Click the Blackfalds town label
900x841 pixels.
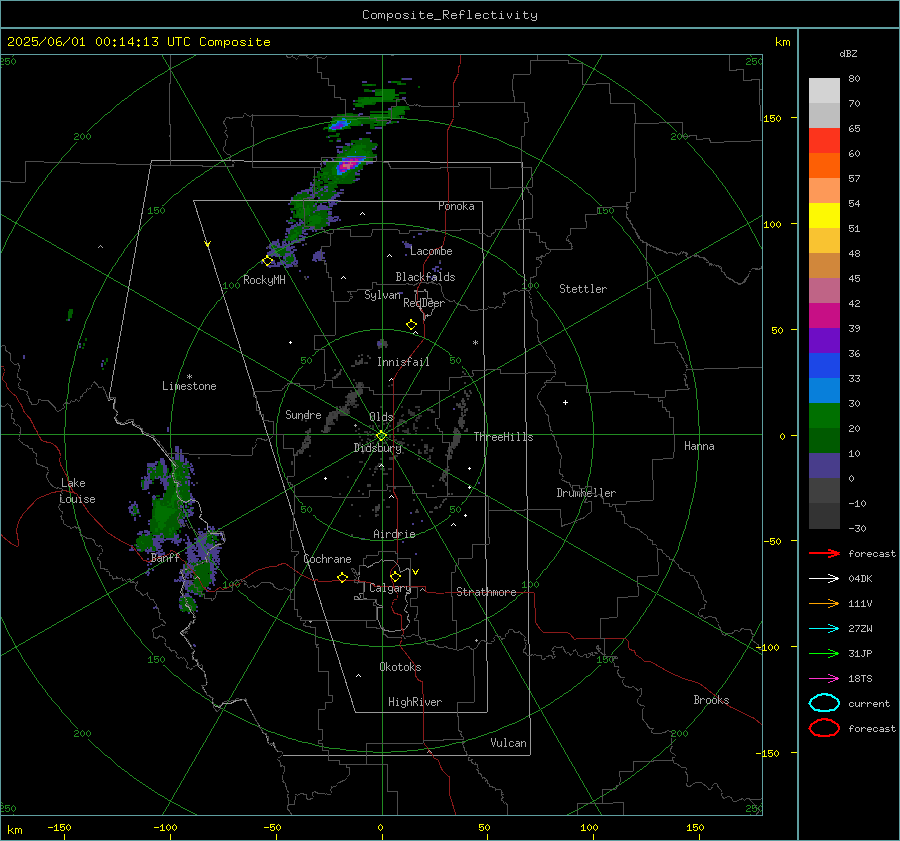coord(425,277)
